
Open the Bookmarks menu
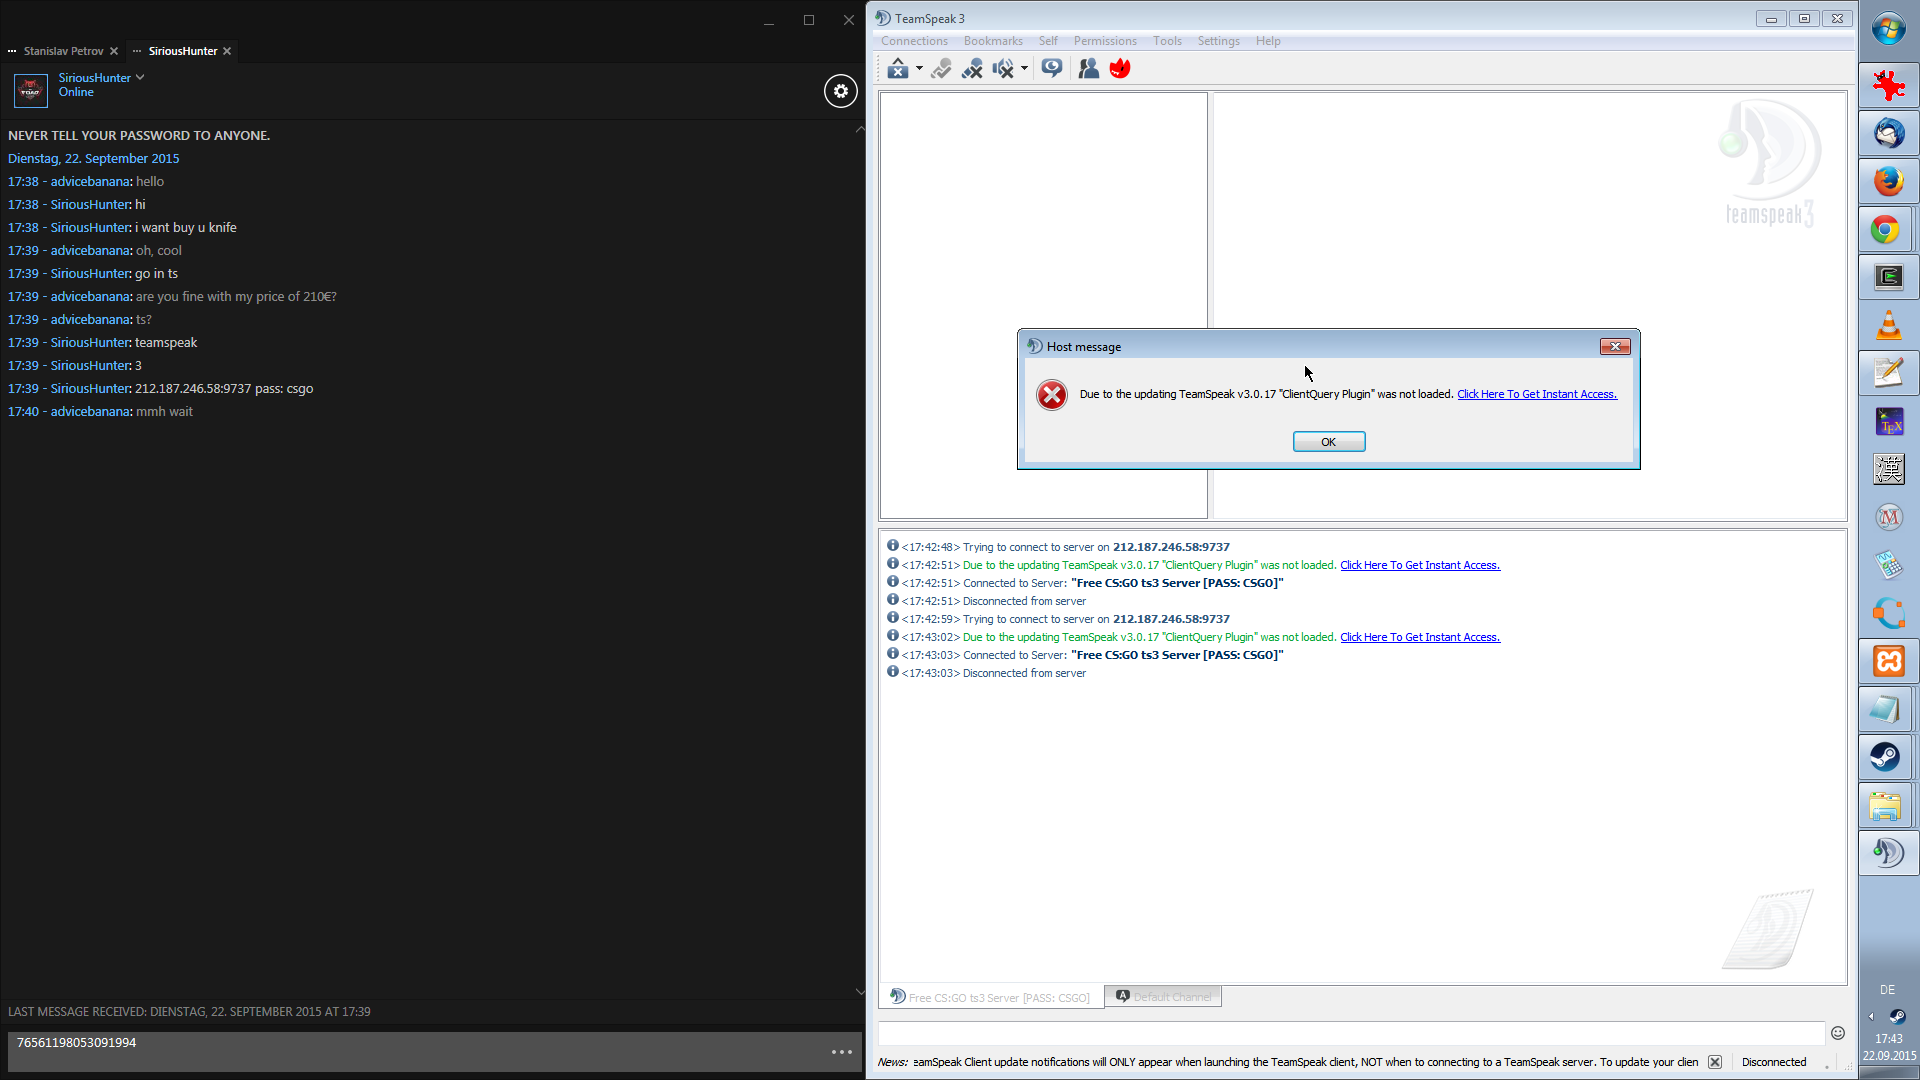click(992, 41)
